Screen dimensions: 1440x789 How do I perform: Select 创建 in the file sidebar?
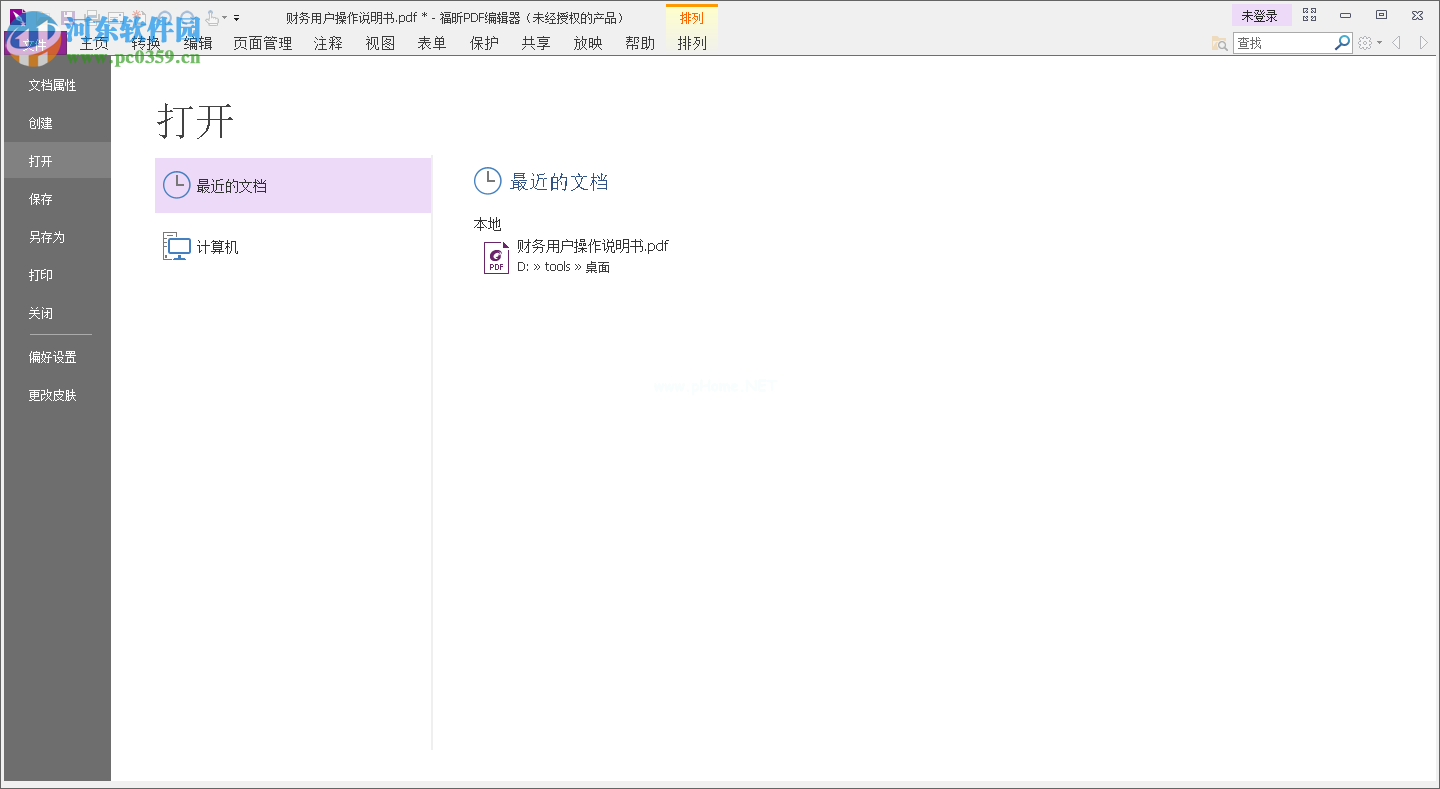click(57, 123)
